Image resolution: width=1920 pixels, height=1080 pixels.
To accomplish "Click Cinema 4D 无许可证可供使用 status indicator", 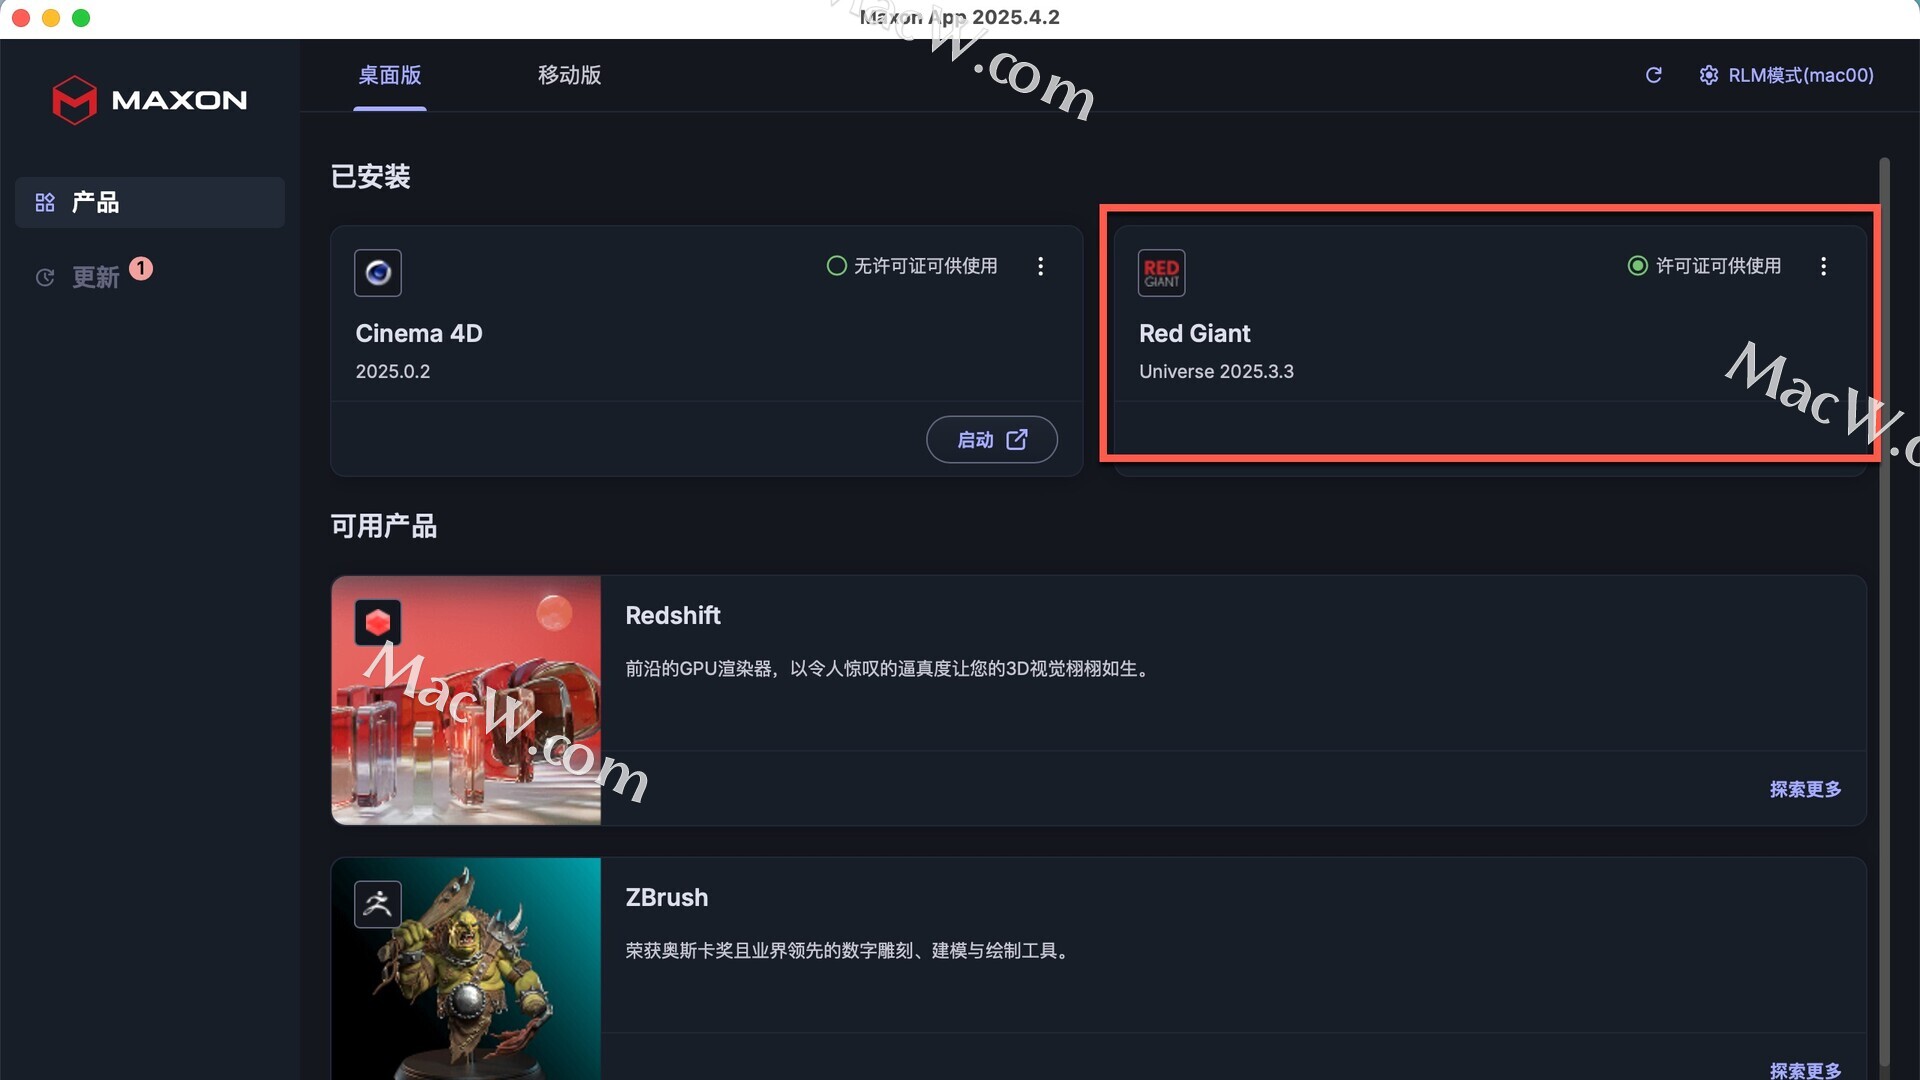I will (912, 266).
